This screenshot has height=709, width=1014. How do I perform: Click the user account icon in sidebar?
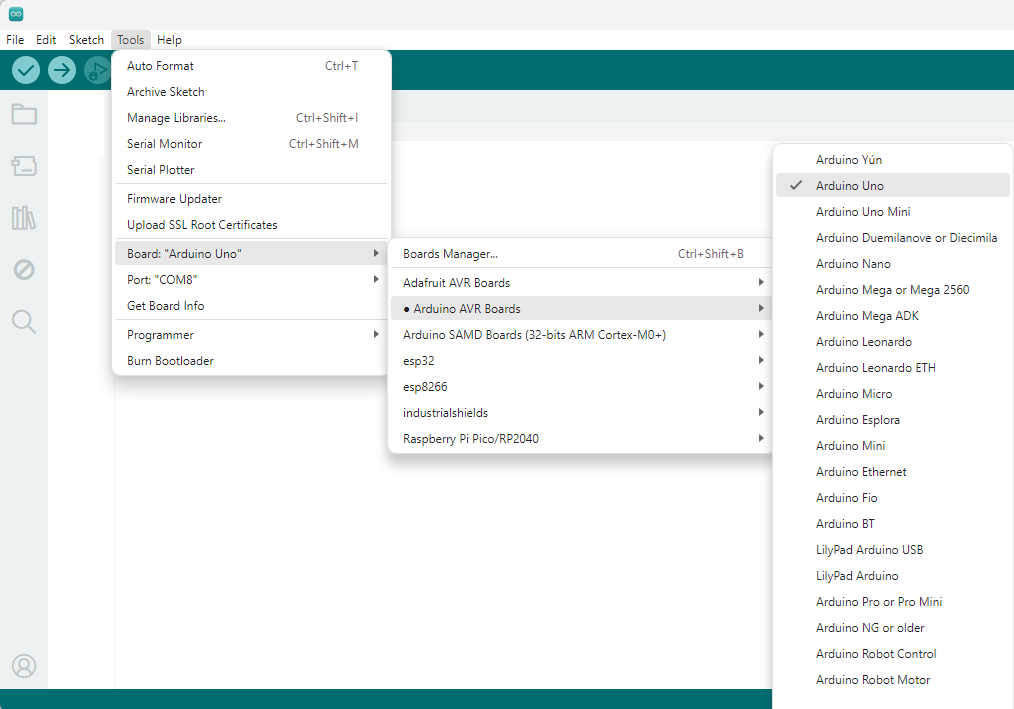tap(24, 666)
